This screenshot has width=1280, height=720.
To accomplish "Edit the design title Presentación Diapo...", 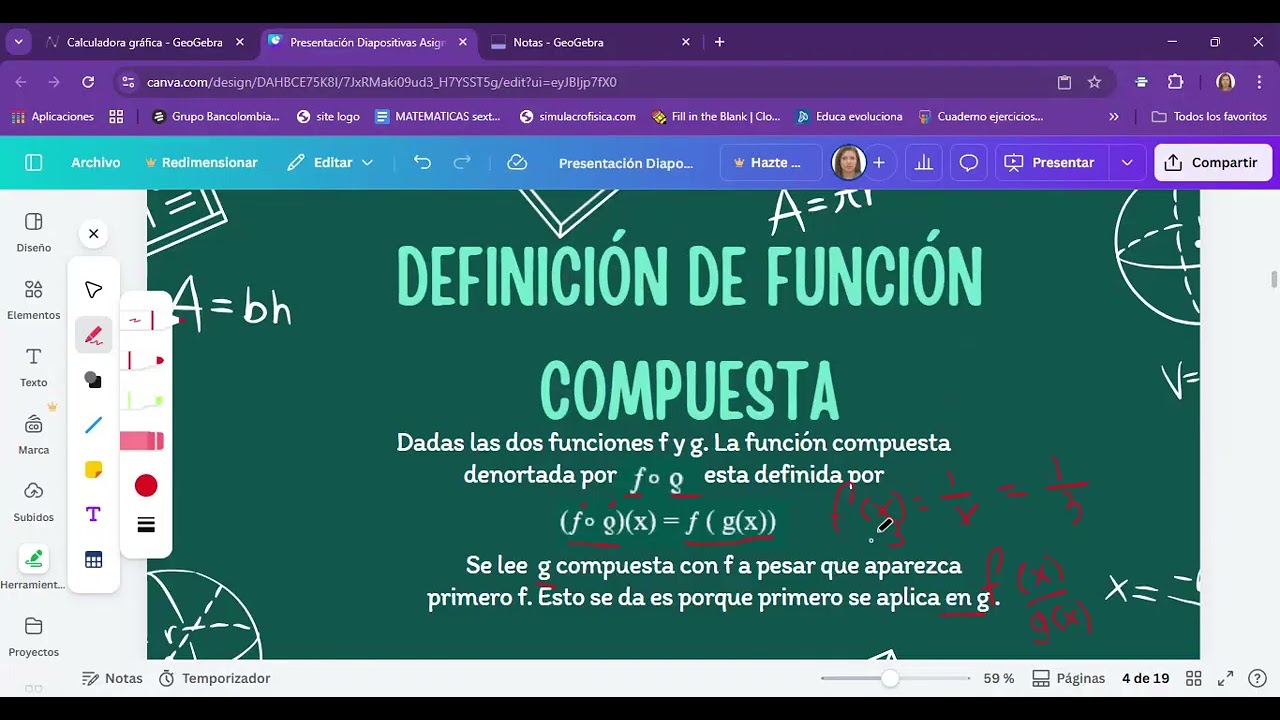I will tap(626, 163).
